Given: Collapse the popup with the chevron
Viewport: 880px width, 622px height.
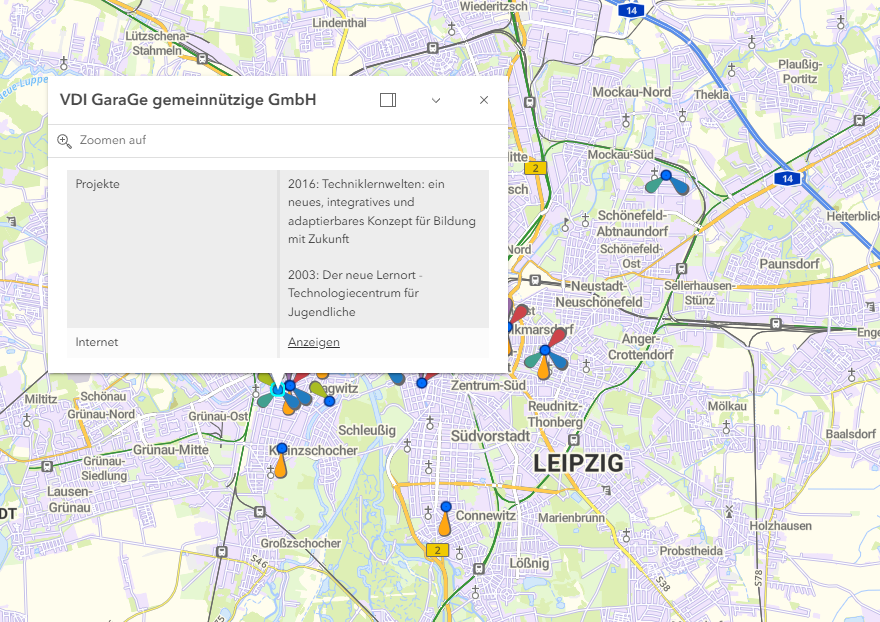Looking at the screenshot, I should tap(436, 100).
